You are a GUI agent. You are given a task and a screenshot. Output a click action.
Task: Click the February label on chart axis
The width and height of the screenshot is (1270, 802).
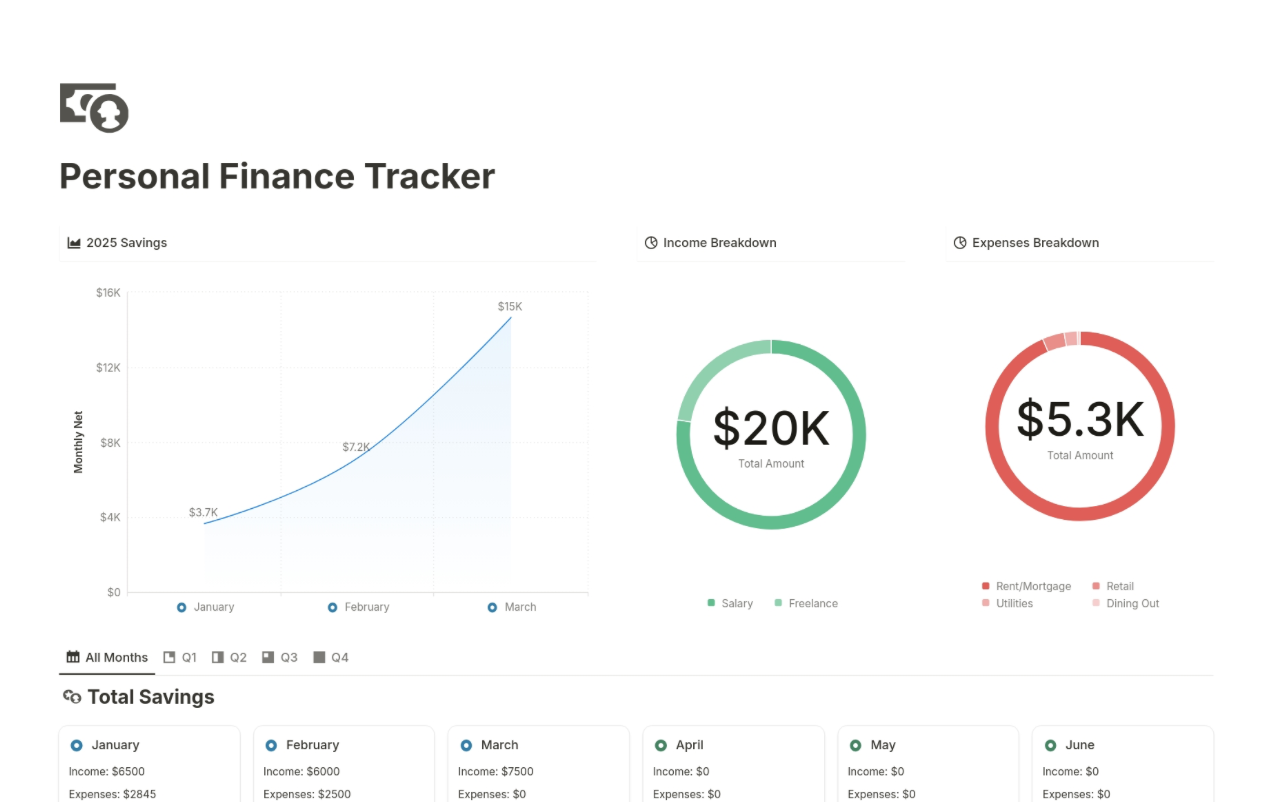pyautogui.click(x=366, y=607)
